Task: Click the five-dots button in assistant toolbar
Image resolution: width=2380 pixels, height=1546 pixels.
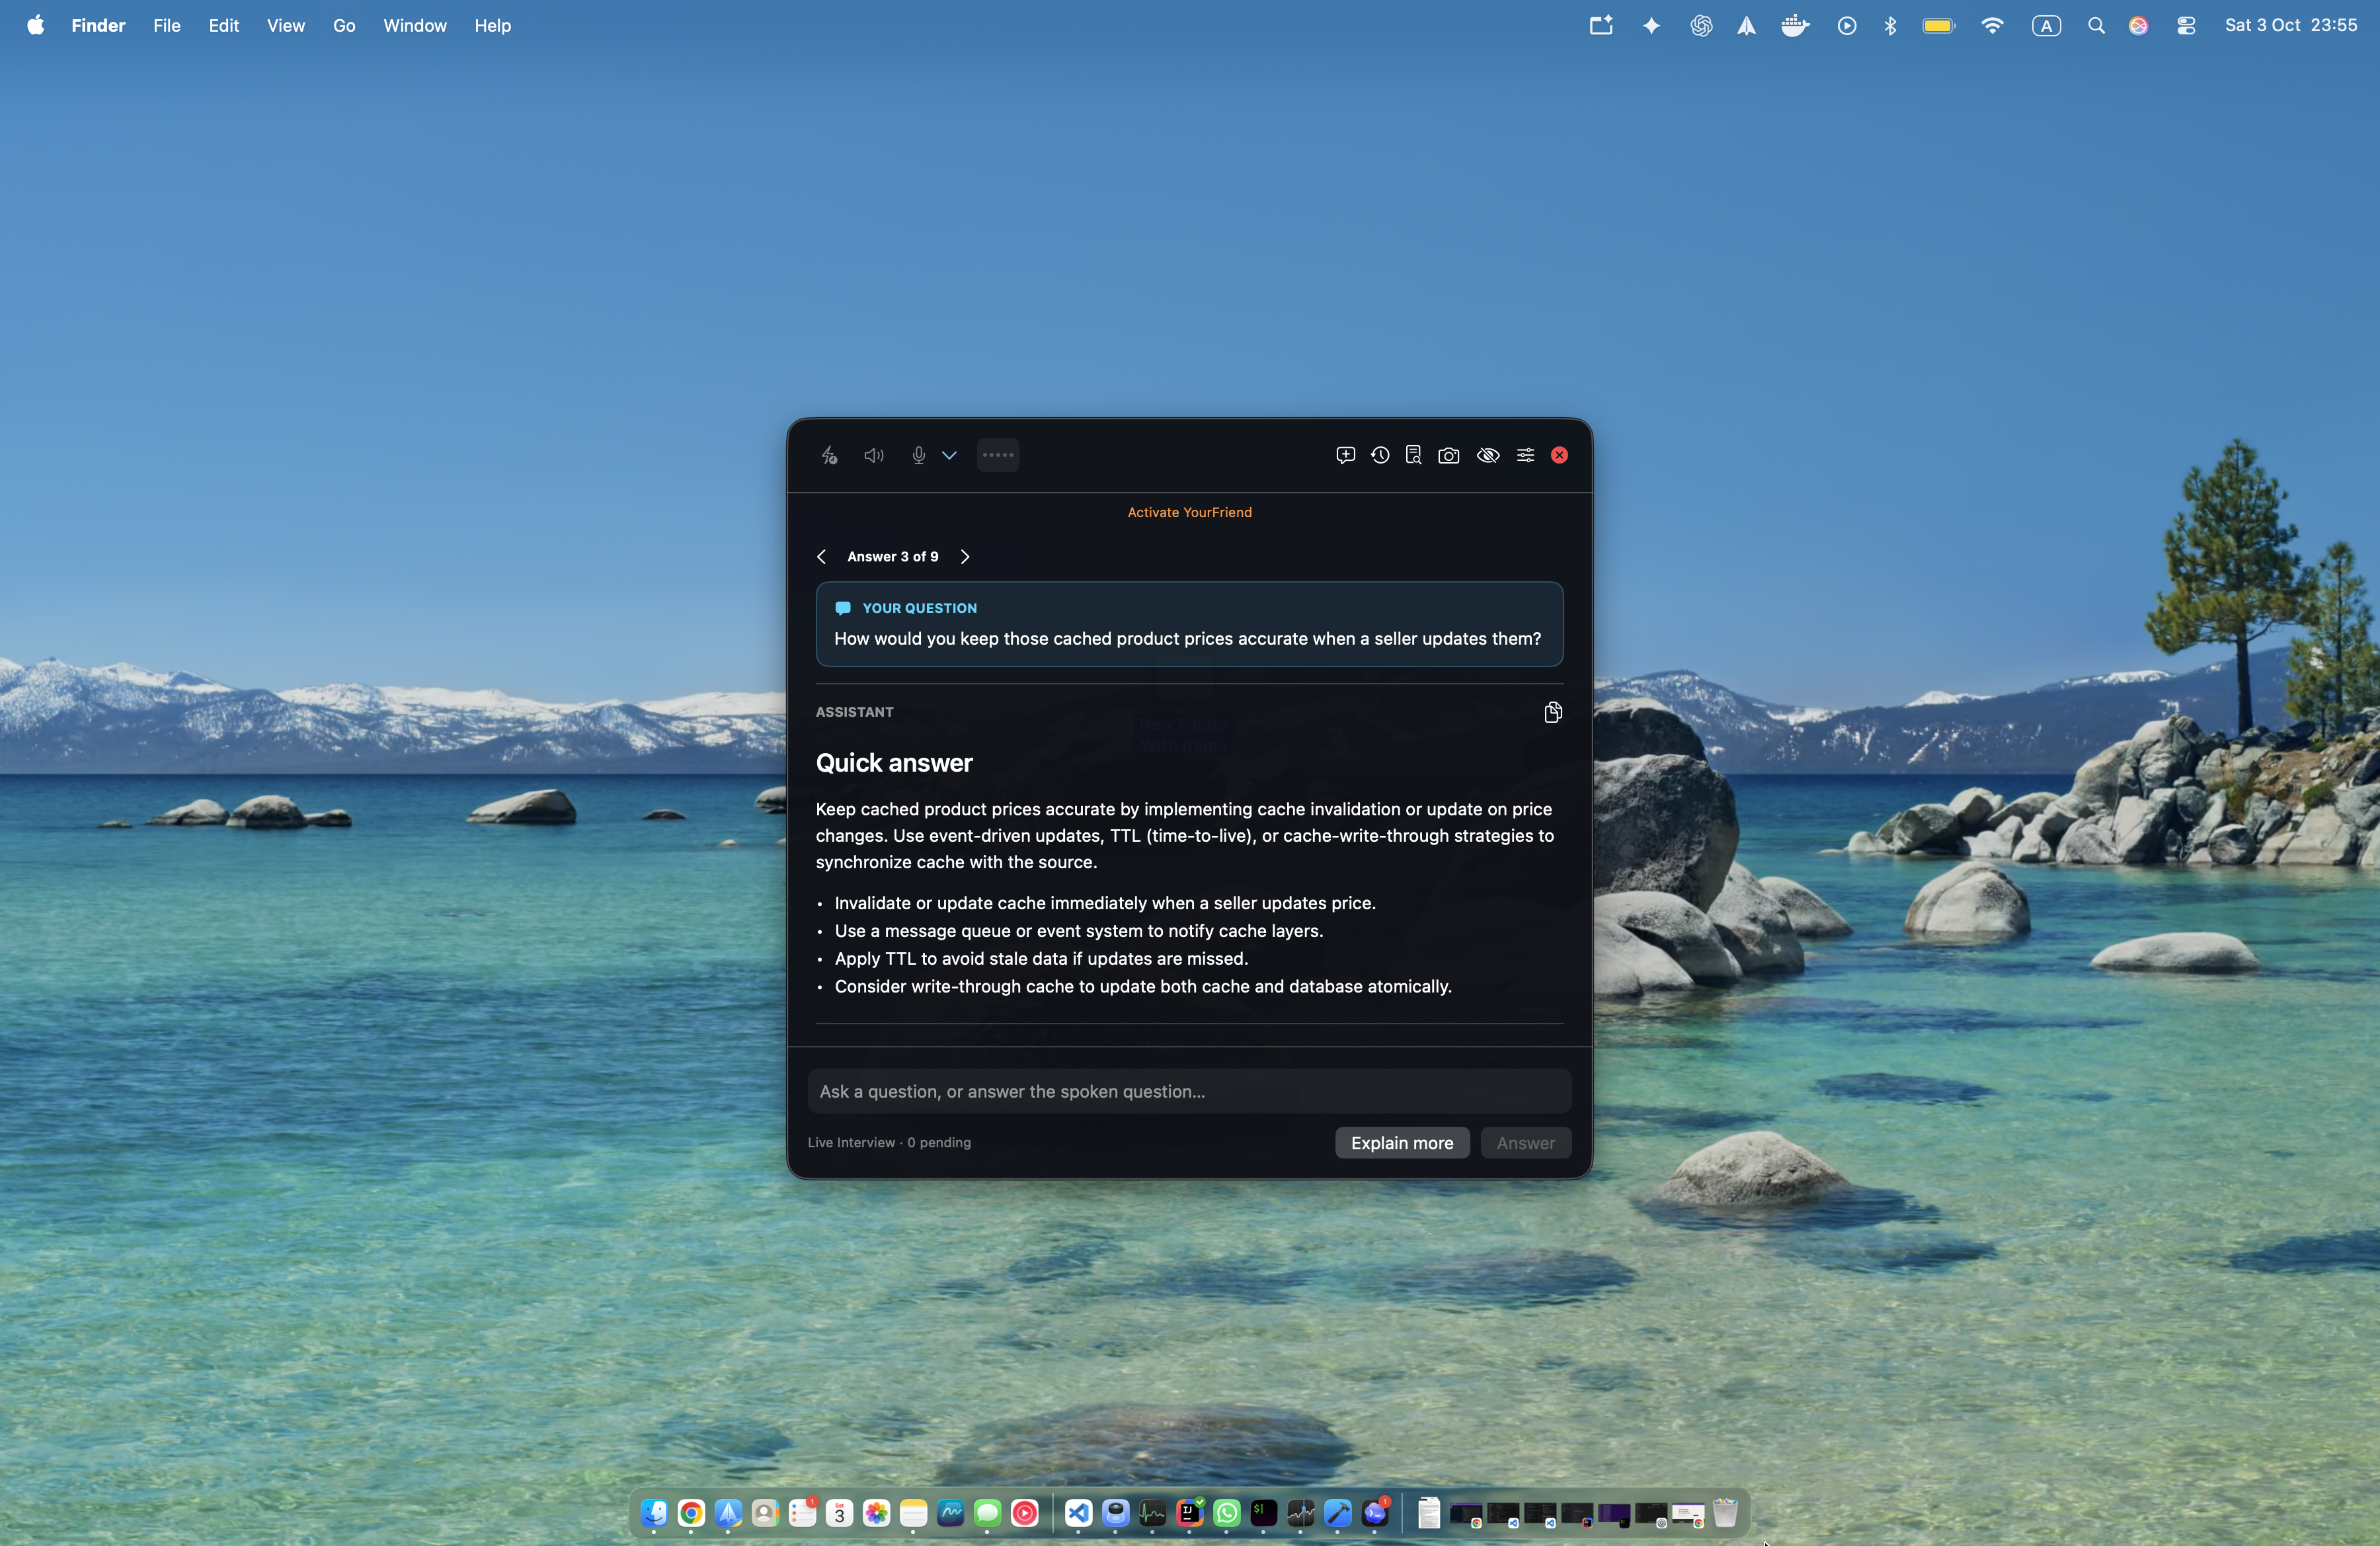Action: coord(997,455)
